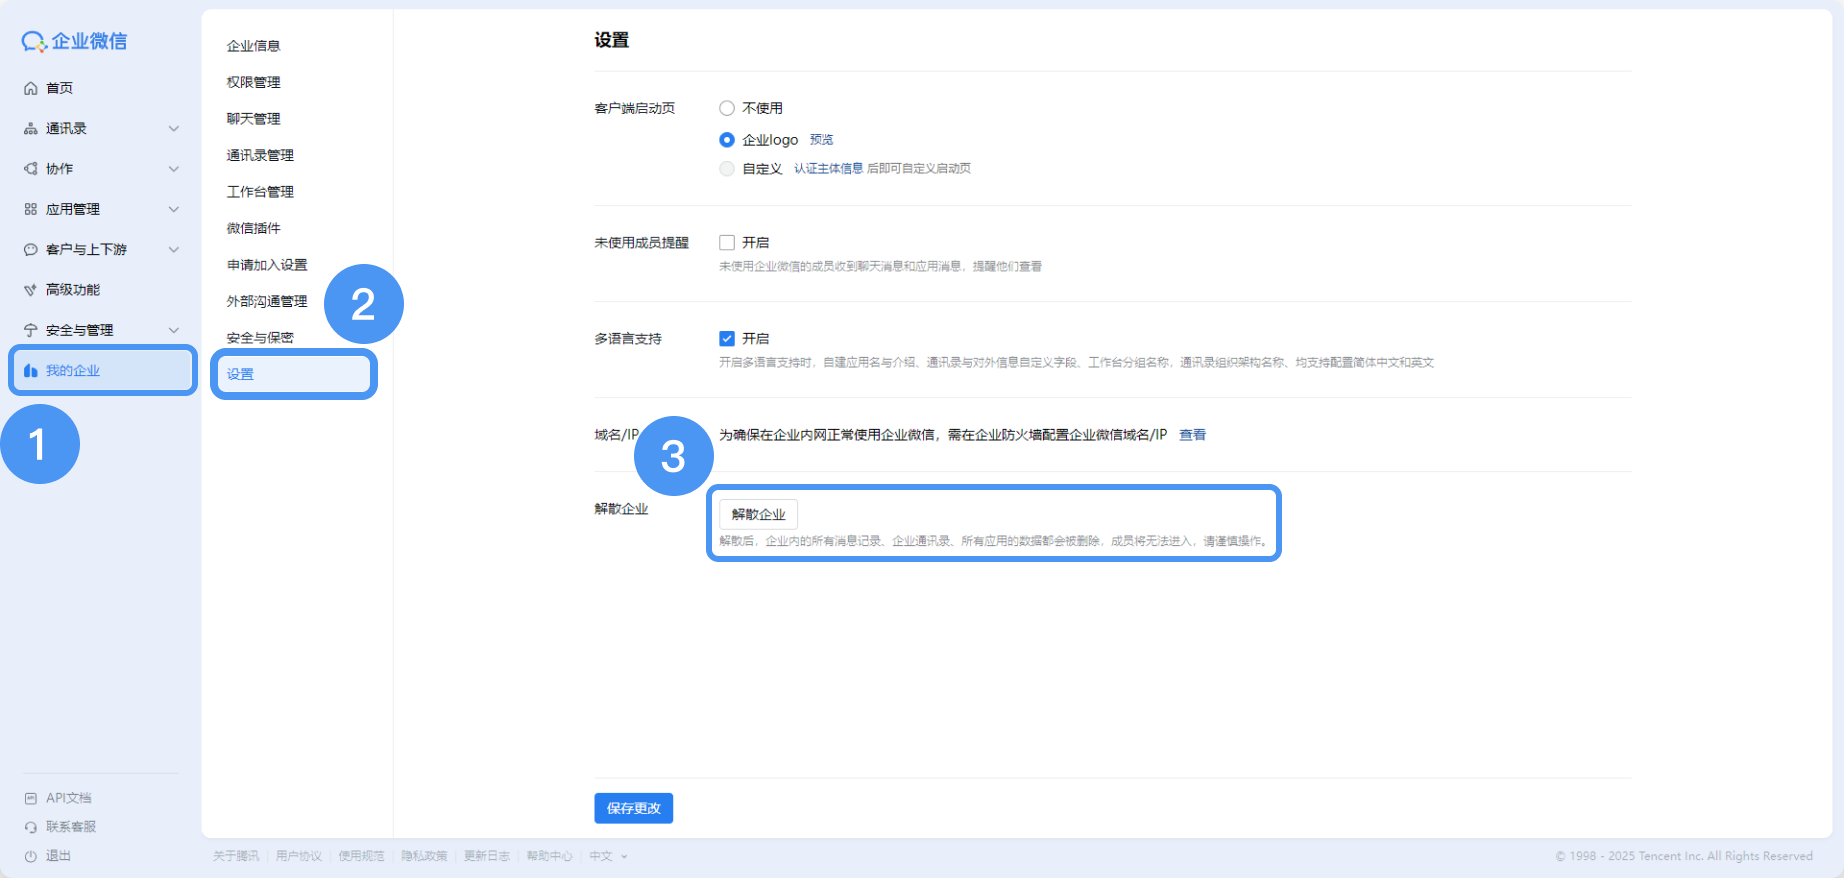This screenshot has height=878, width=1844.
Task: Open 更新日志 footer link
Action: click(487, 856)
